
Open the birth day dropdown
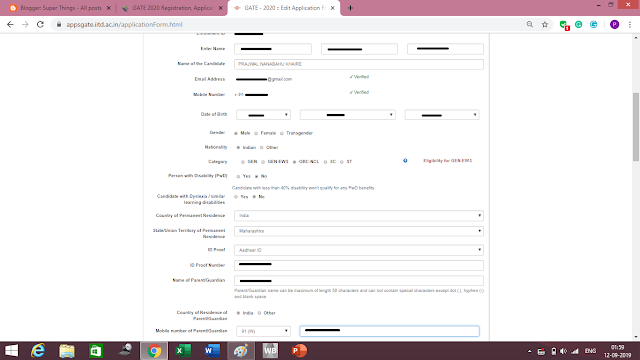click(263, 115)
